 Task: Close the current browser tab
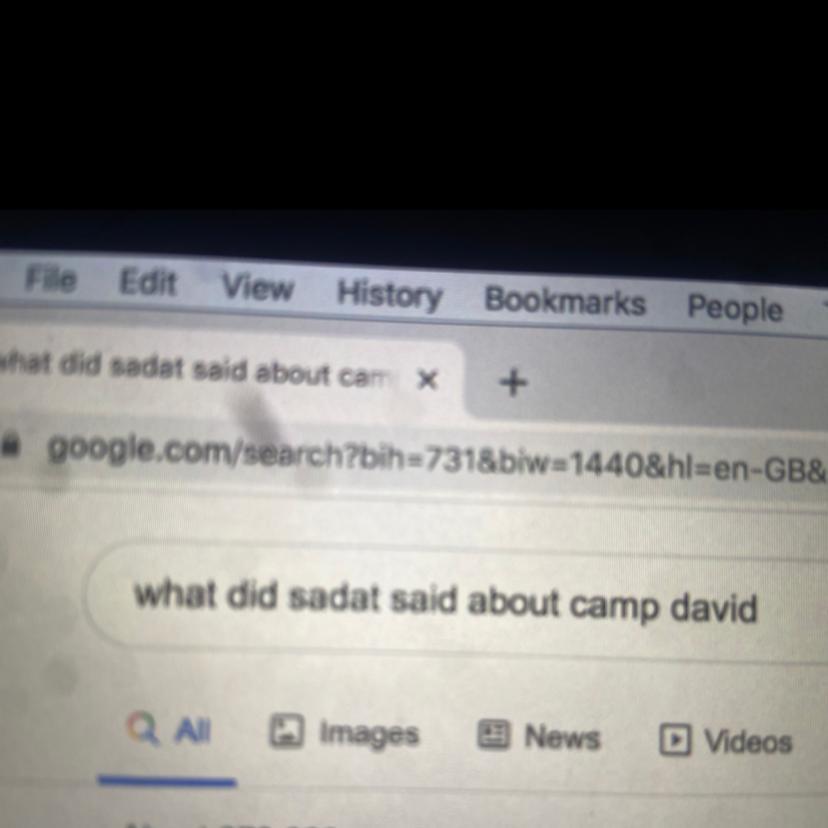[x=427, y=379]
